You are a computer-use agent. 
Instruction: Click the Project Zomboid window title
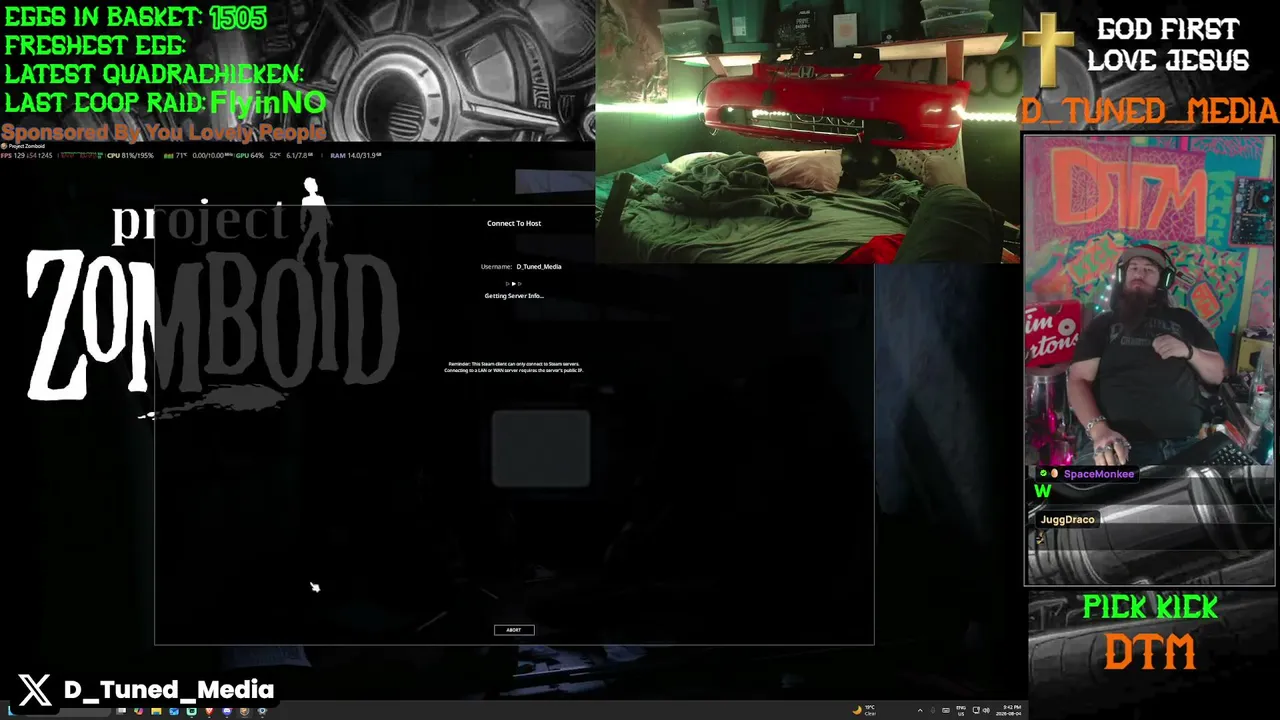point(27,146)
